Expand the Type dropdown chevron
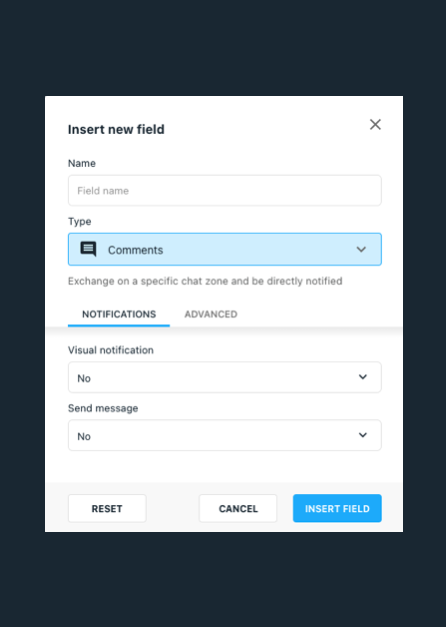 click(361, 250)
